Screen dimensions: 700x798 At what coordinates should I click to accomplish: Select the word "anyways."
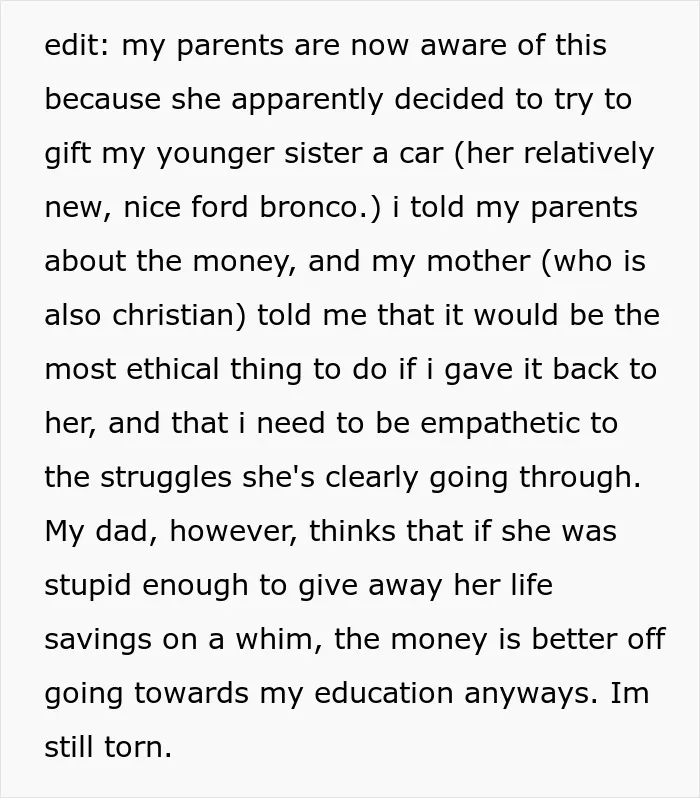[x=531, y=695]
